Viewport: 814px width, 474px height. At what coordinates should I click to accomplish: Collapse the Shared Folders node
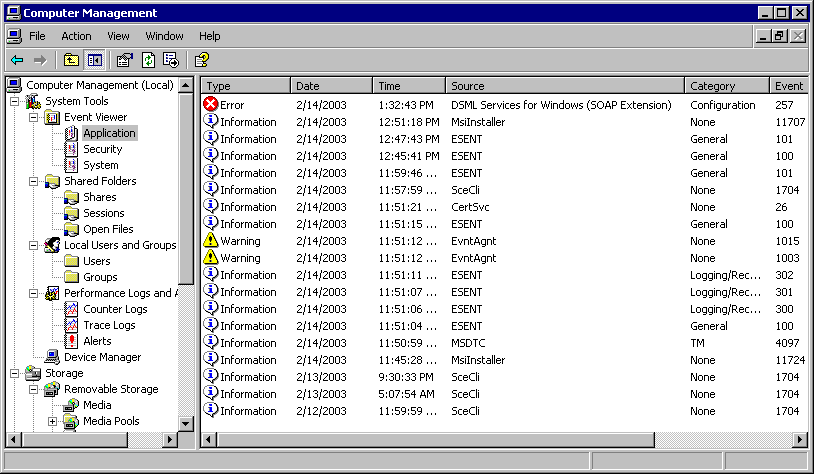coord(34,181)
